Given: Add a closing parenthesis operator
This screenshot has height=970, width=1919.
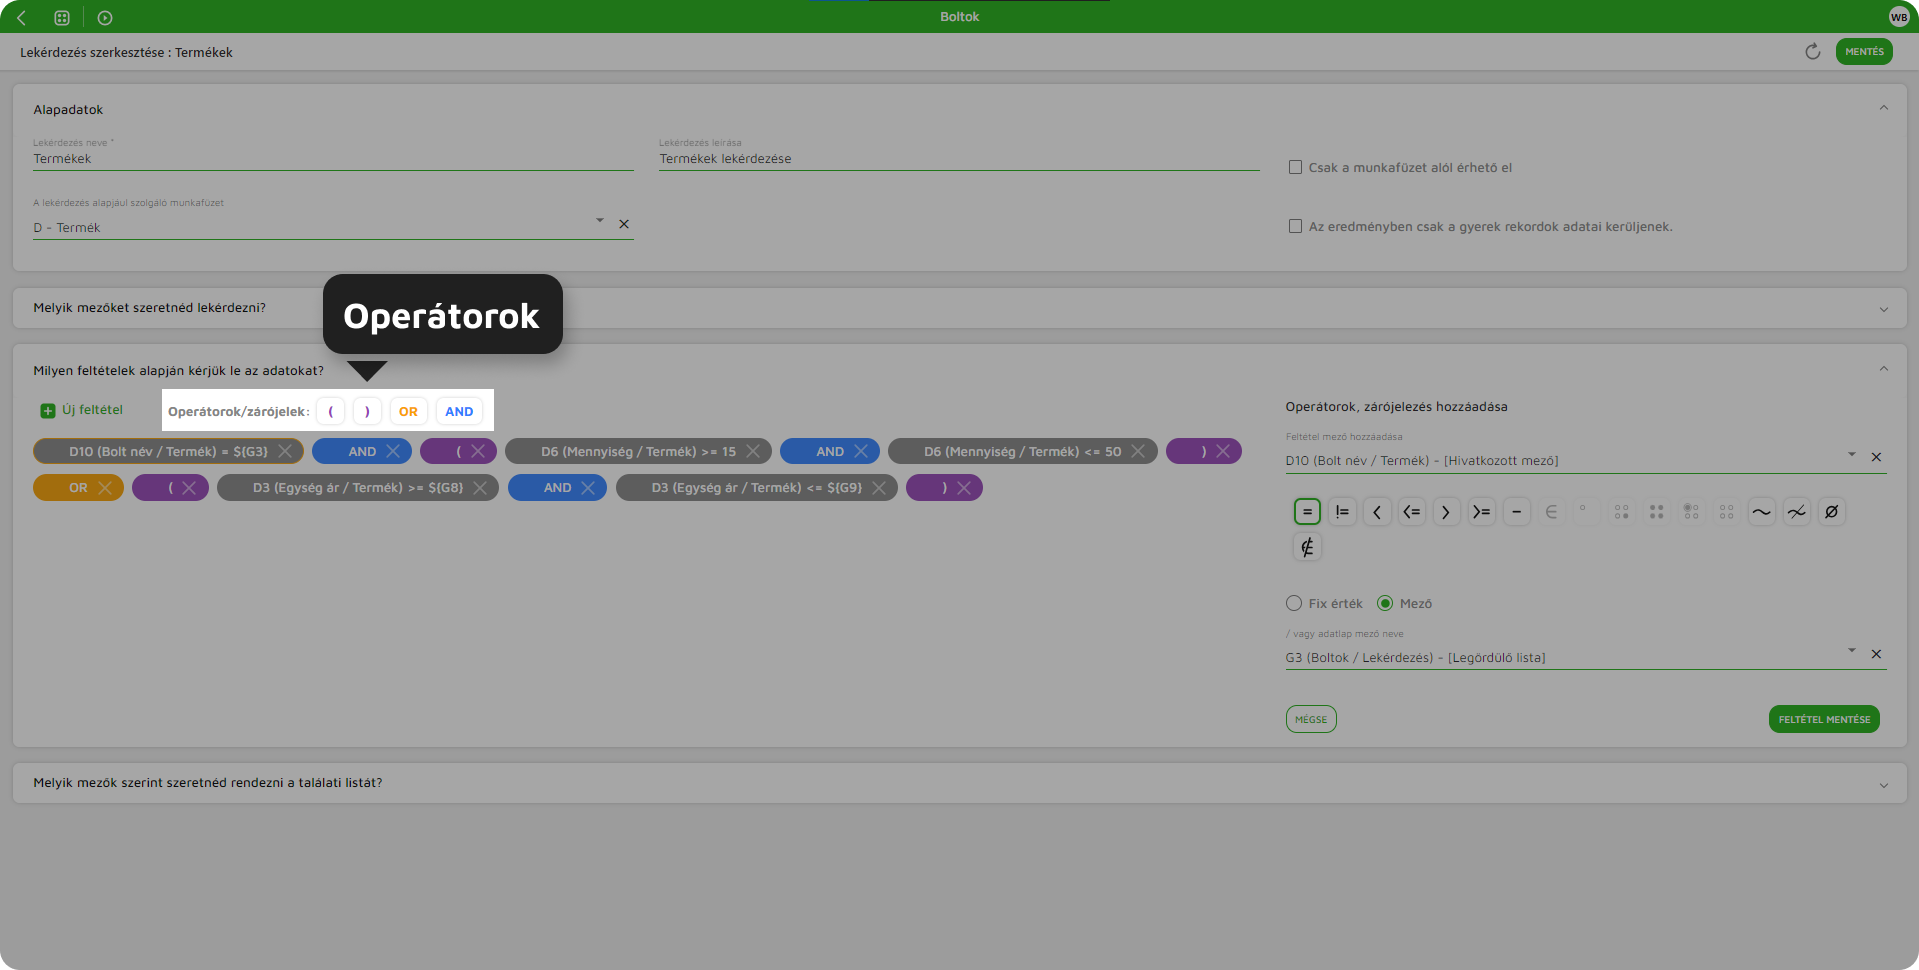Looking at the screenshot, I should [367, 411].
